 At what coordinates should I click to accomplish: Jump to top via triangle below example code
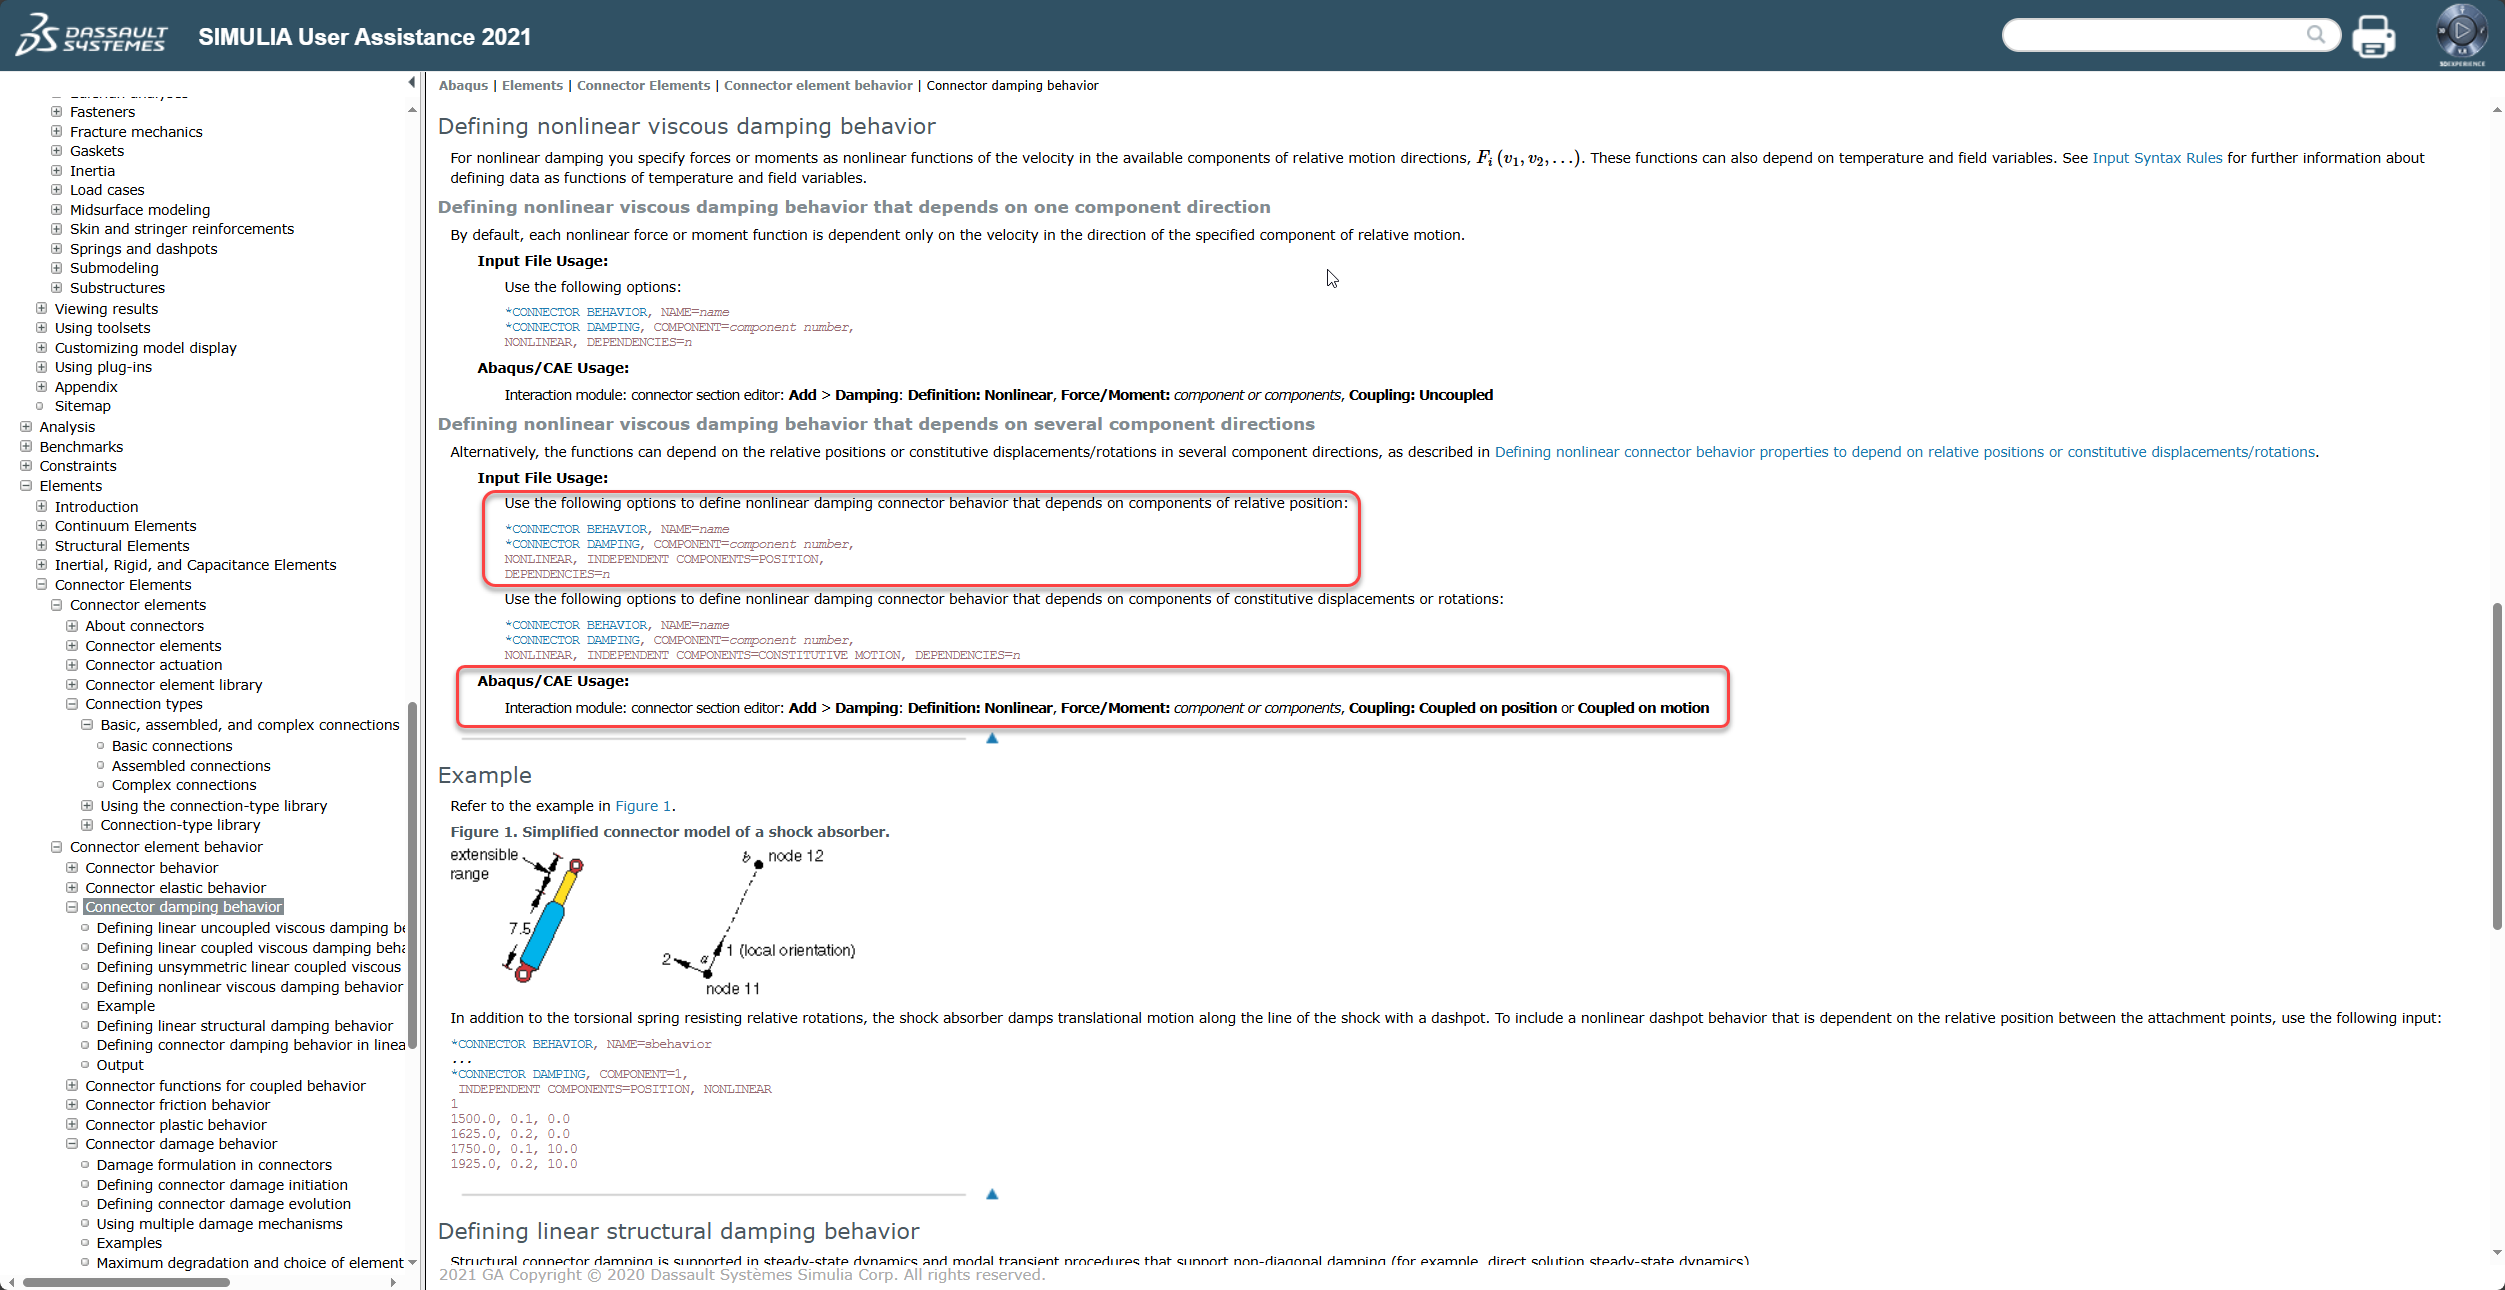[x=992, y=1194]
